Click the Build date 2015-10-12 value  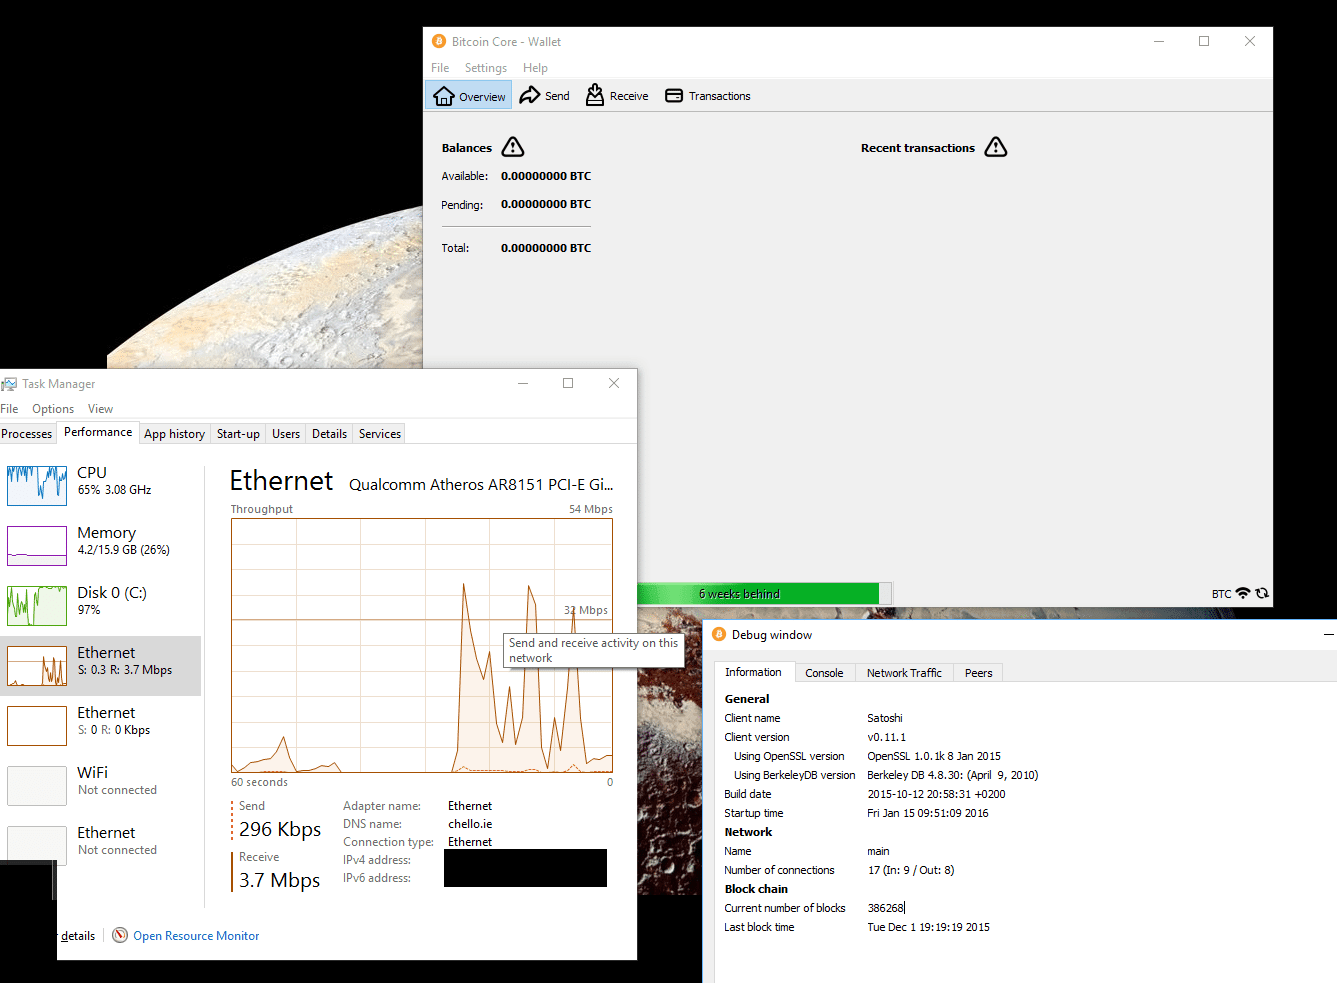[936, 794]
